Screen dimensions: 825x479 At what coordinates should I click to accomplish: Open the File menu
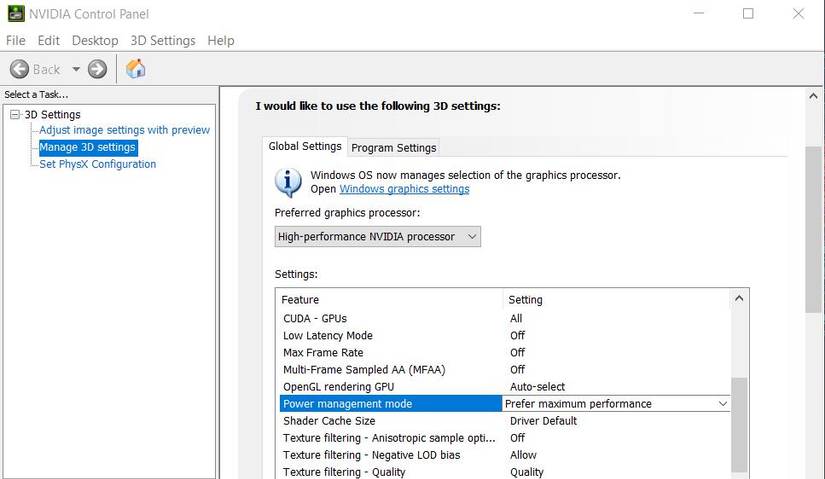pos(16,41)
